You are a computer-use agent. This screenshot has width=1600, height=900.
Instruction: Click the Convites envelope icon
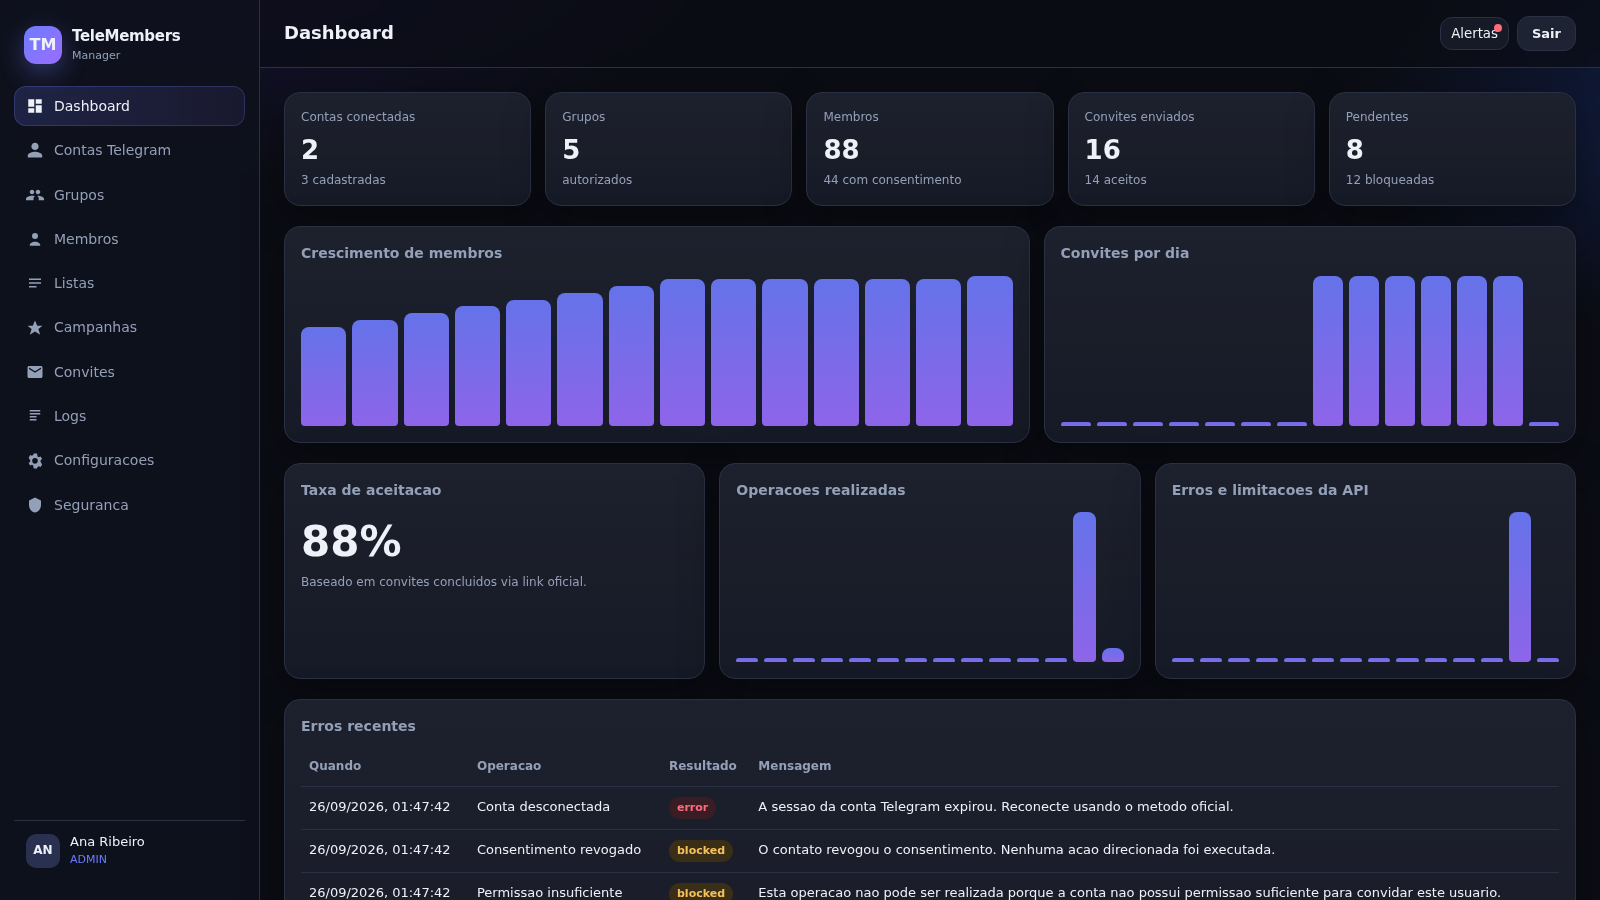[x=35, y=372]
